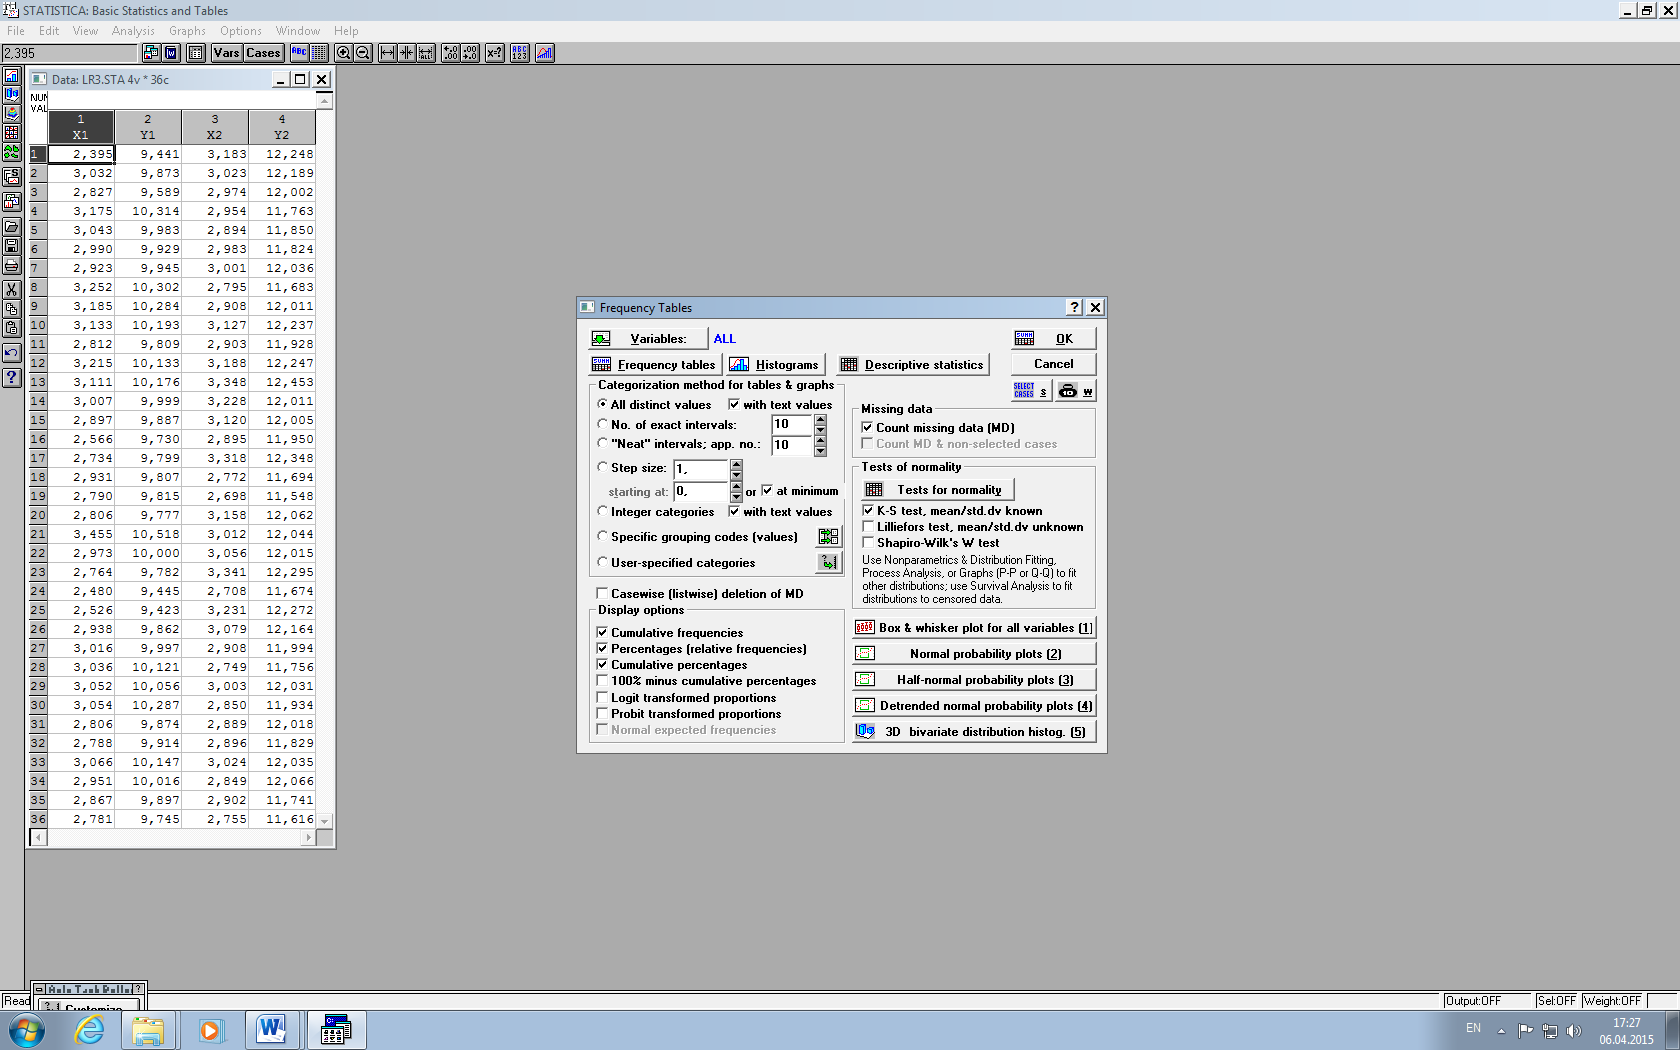Screen dimensions: 1680x1050
Task: Click the Variables button in dialog
Action: pos(648,338)
